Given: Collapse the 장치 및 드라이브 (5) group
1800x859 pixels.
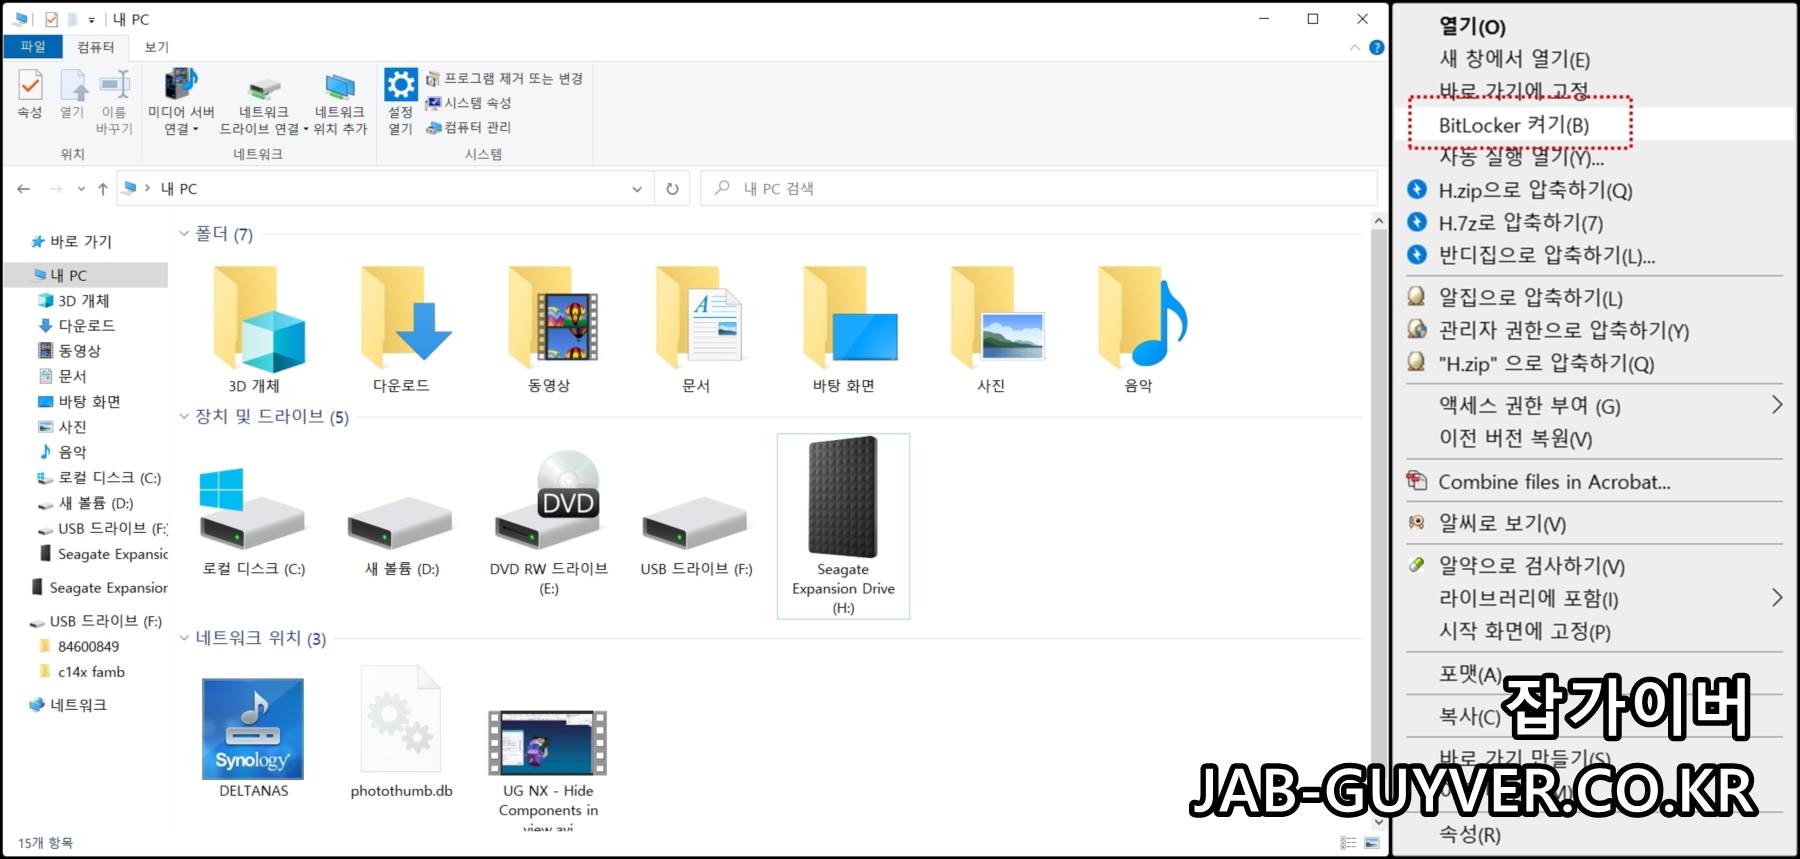Looking at the screenshot, I should tap(184, 417).
